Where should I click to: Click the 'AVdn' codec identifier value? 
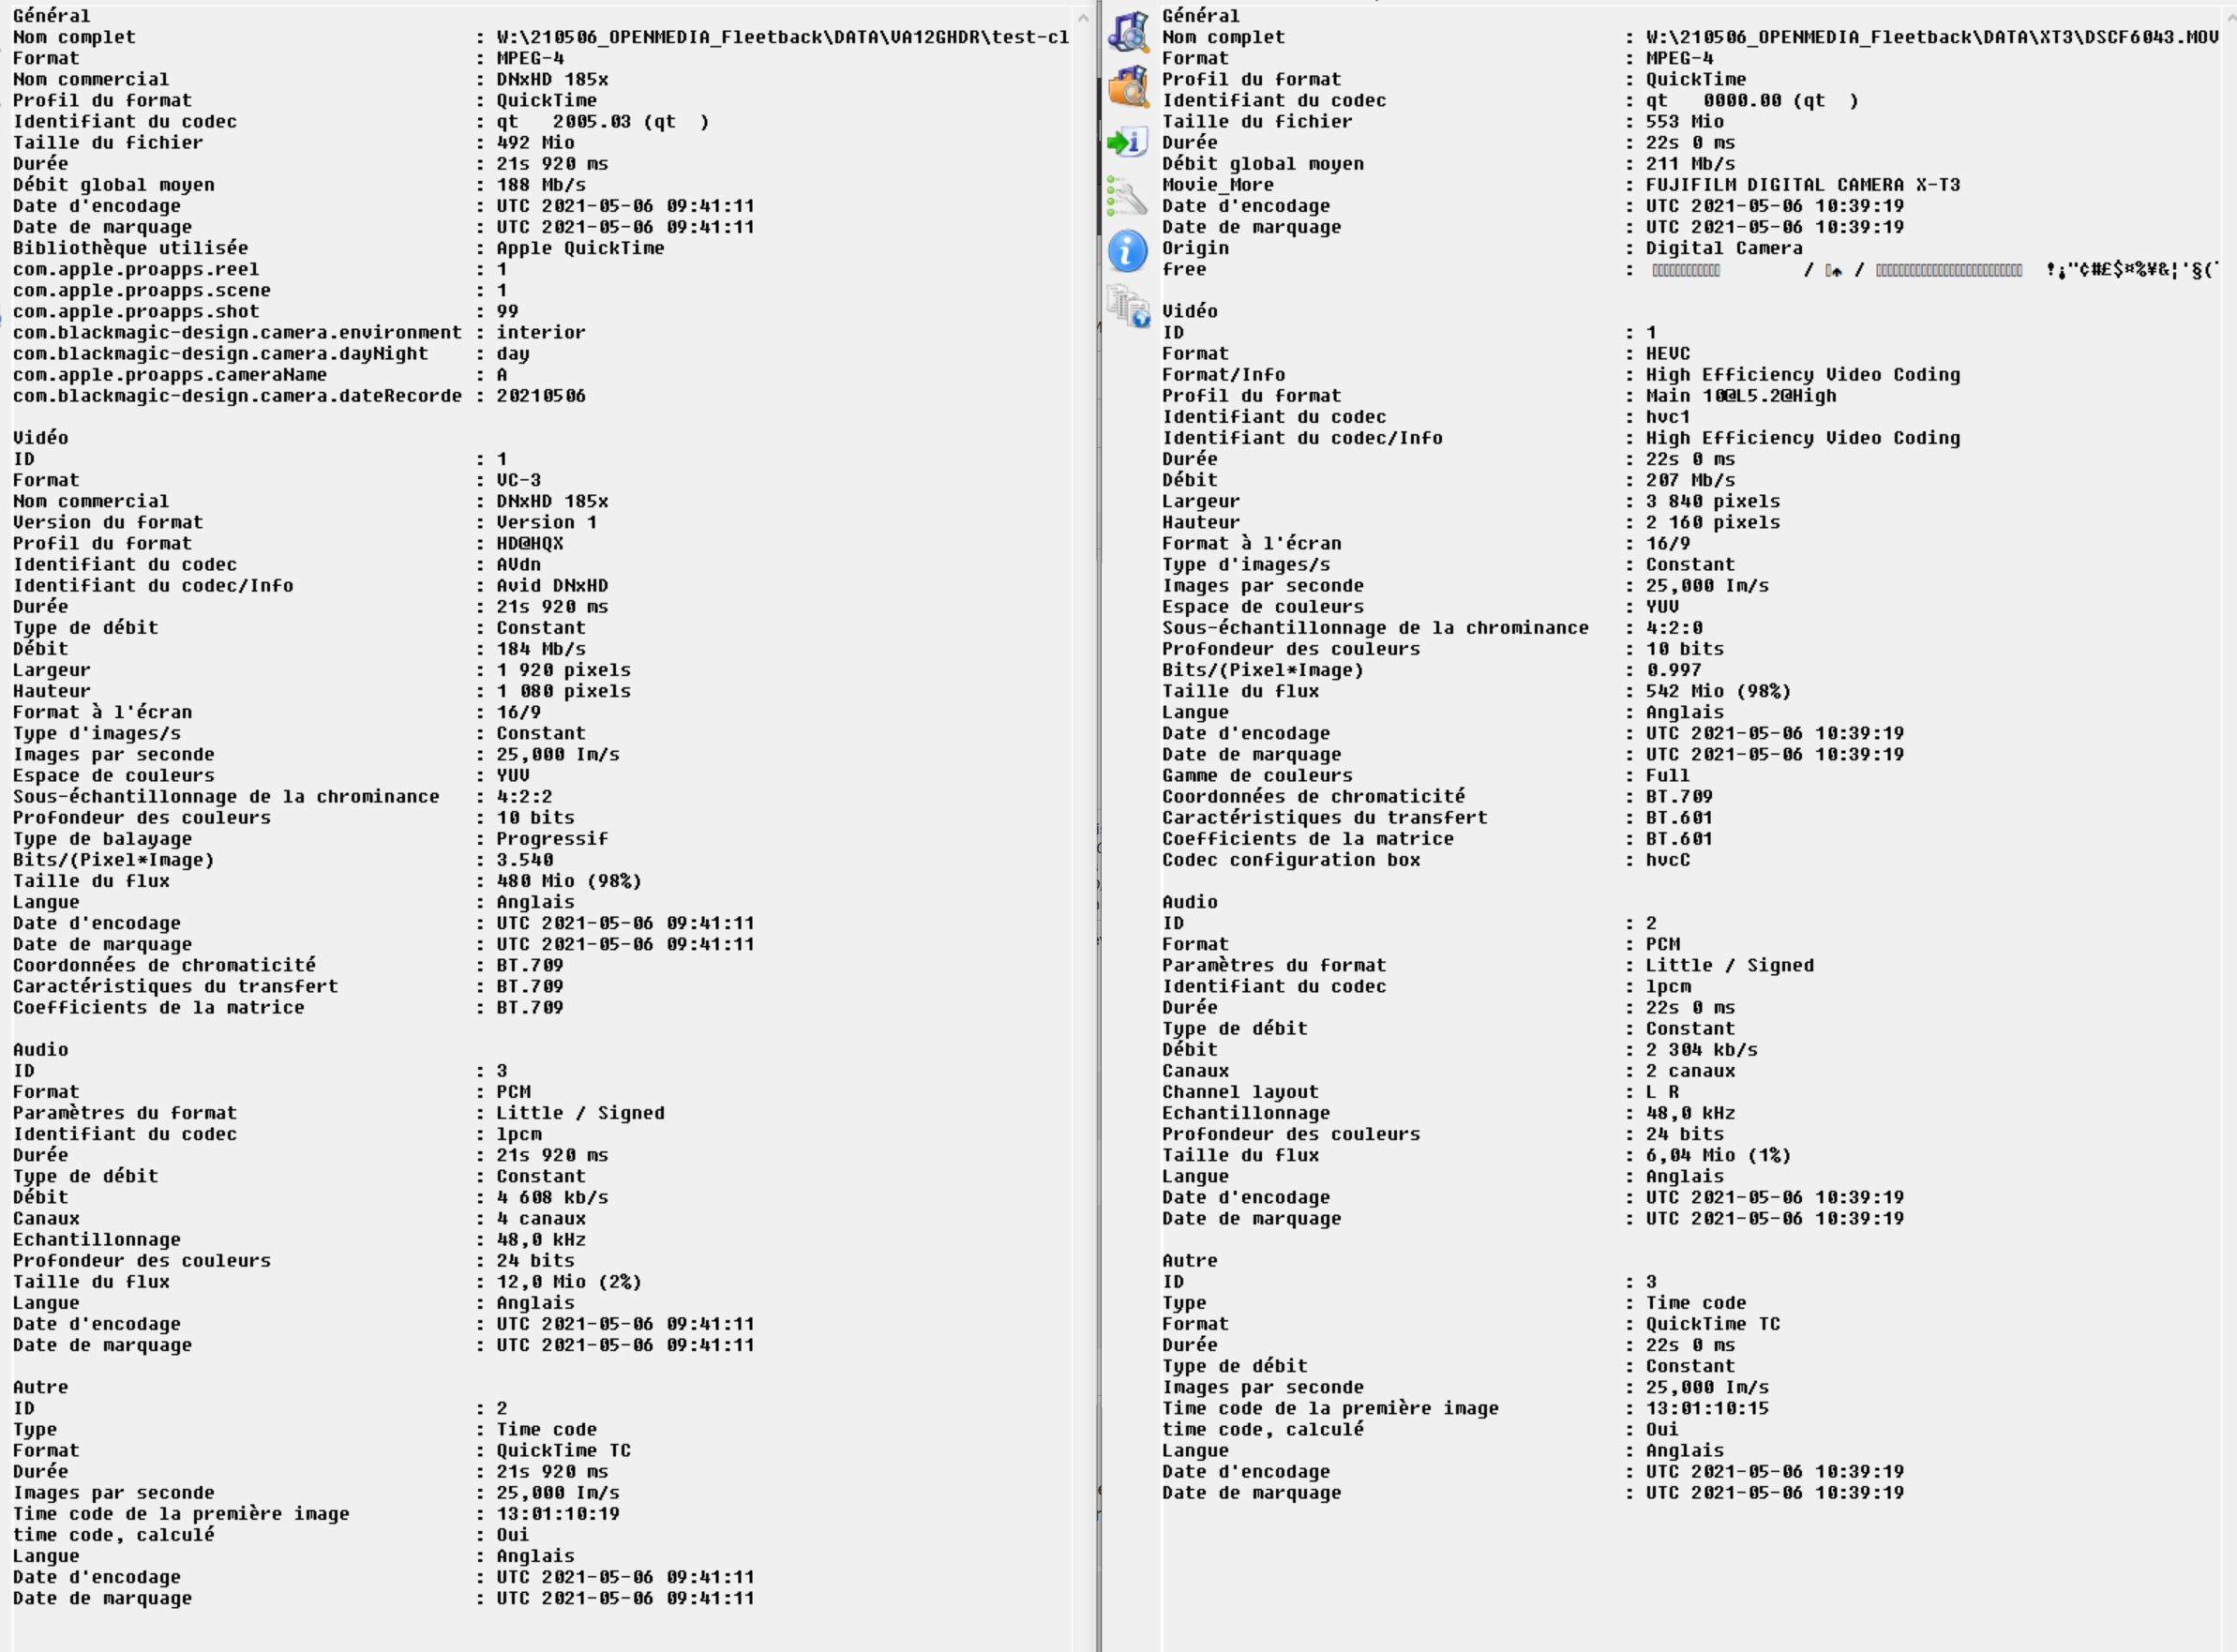click(519, 565)
